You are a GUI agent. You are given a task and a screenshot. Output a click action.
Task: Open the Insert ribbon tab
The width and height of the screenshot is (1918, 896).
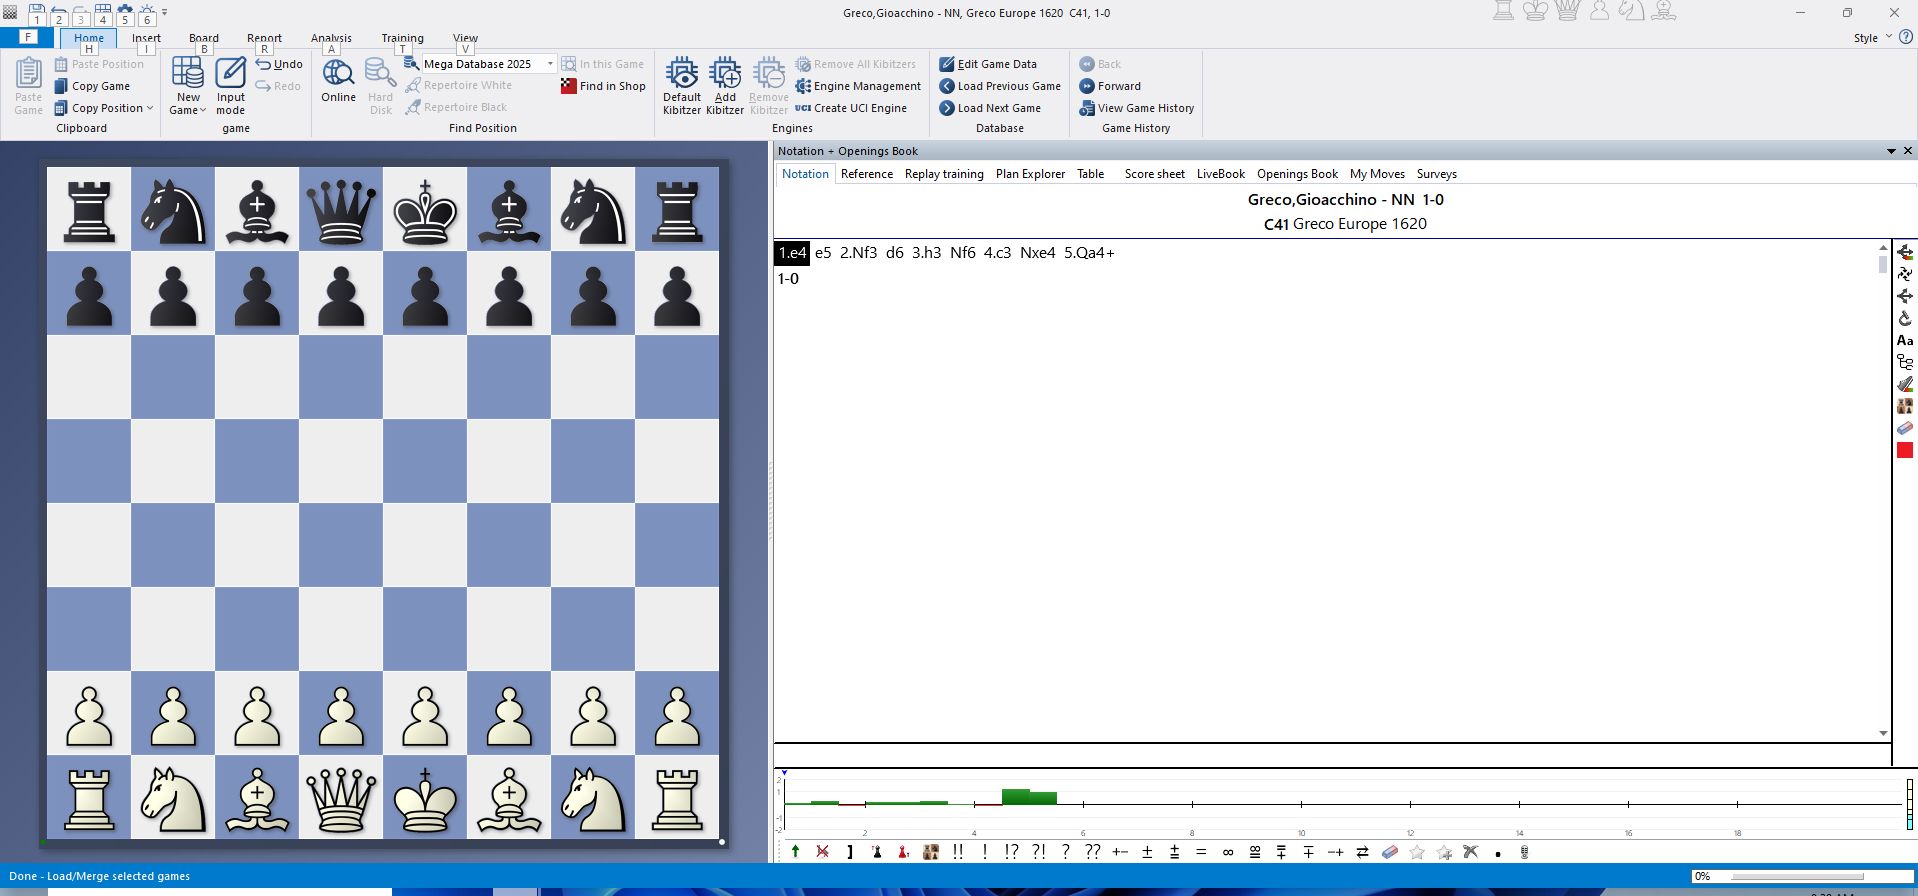click(146, 38)
